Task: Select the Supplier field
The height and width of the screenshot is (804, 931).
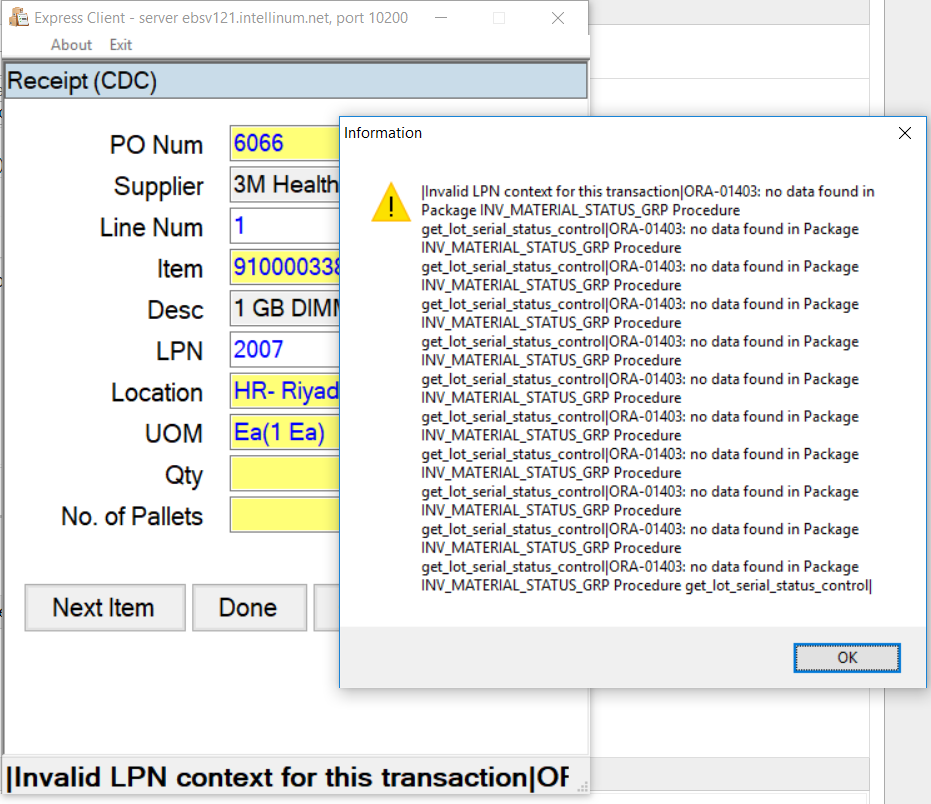Action: tap(284, 185)
